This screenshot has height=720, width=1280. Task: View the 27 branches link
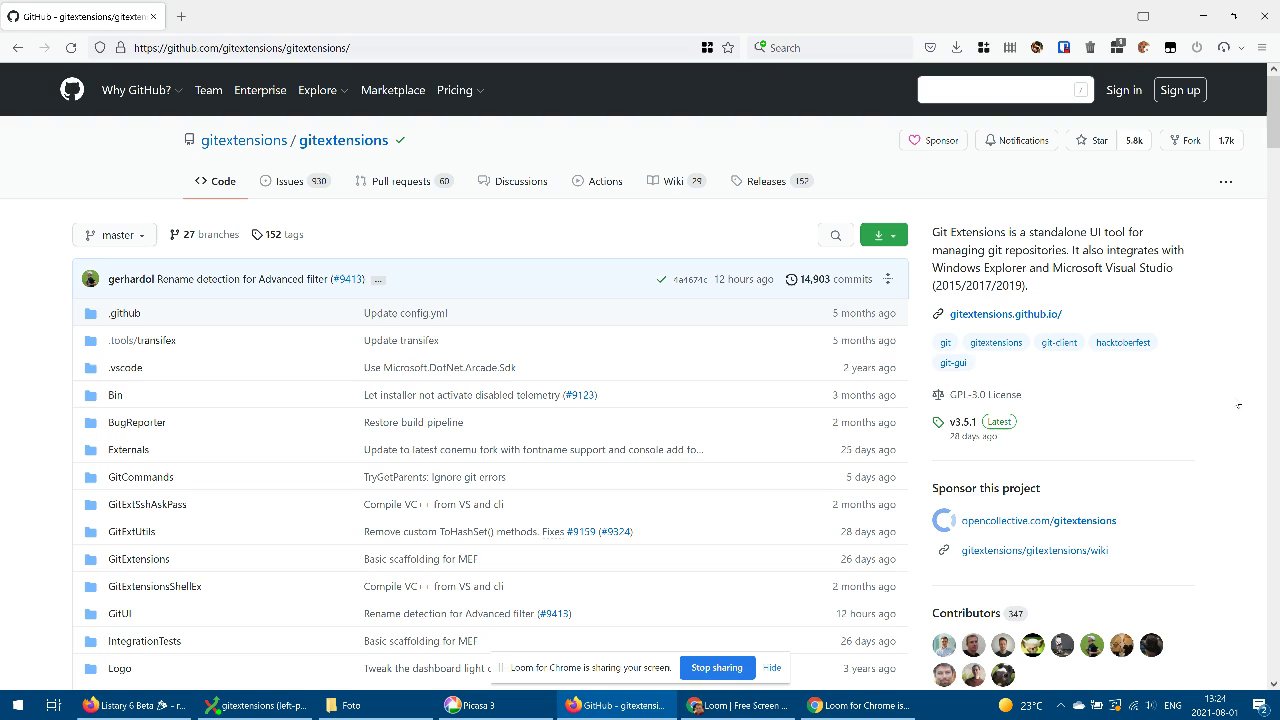point(204,235)
